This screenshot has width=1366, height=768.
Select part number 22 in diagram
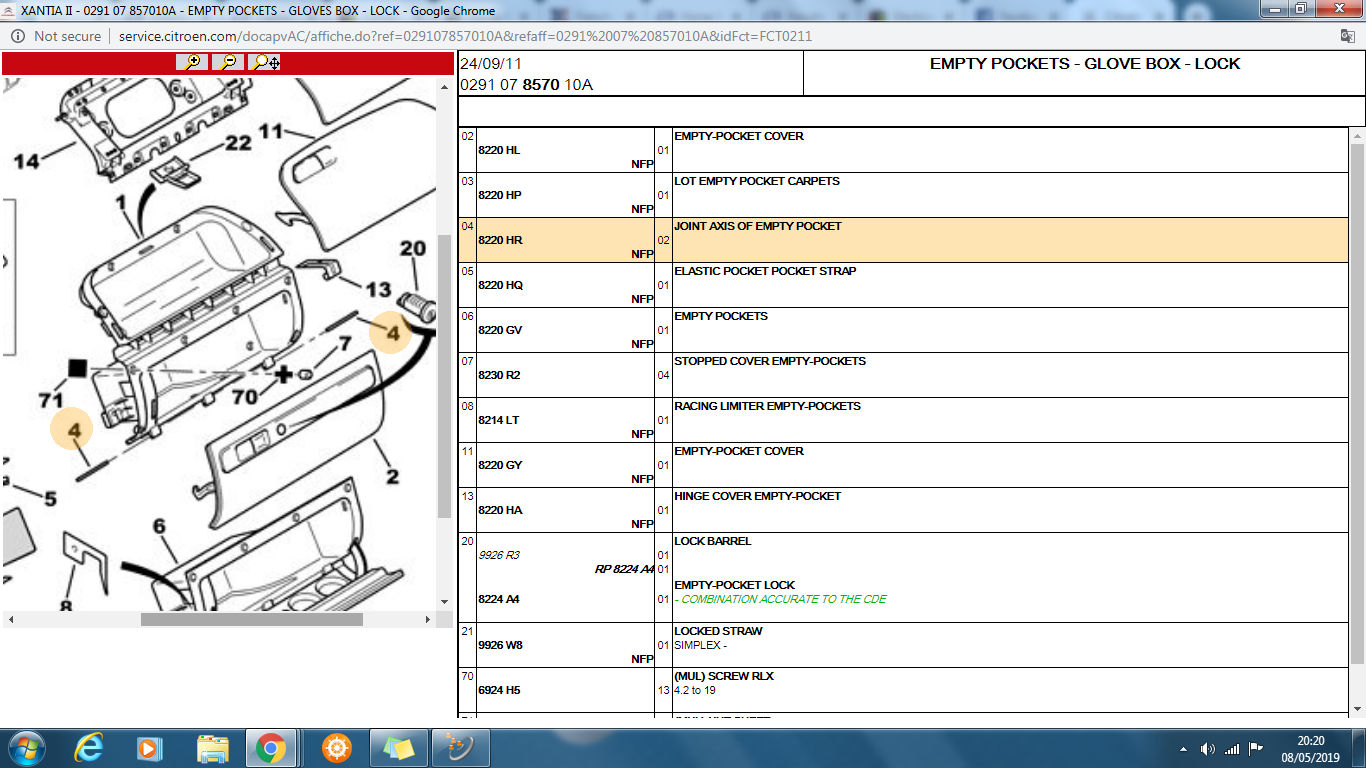238,144
